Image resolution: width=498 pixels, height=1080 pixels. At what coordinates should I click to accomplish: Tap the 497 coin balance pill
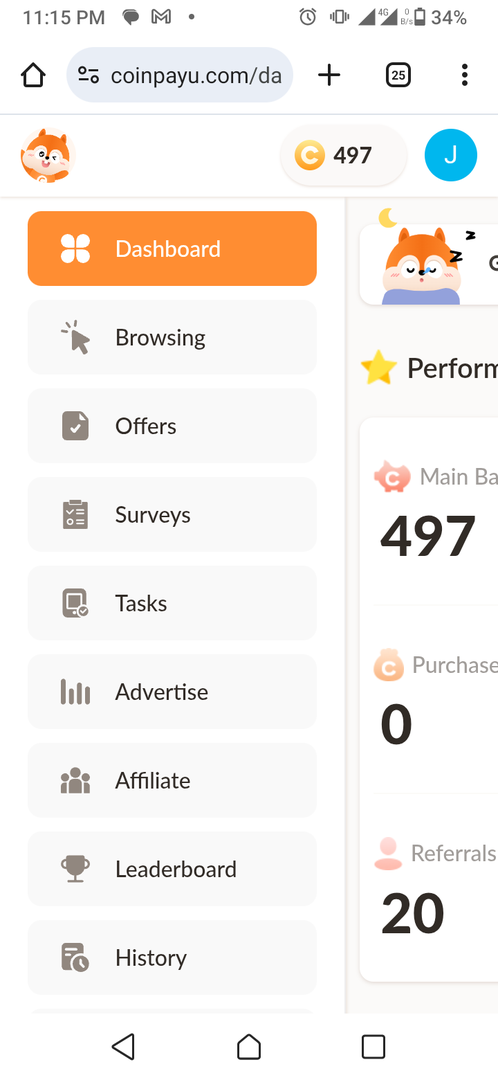(343, 156)
